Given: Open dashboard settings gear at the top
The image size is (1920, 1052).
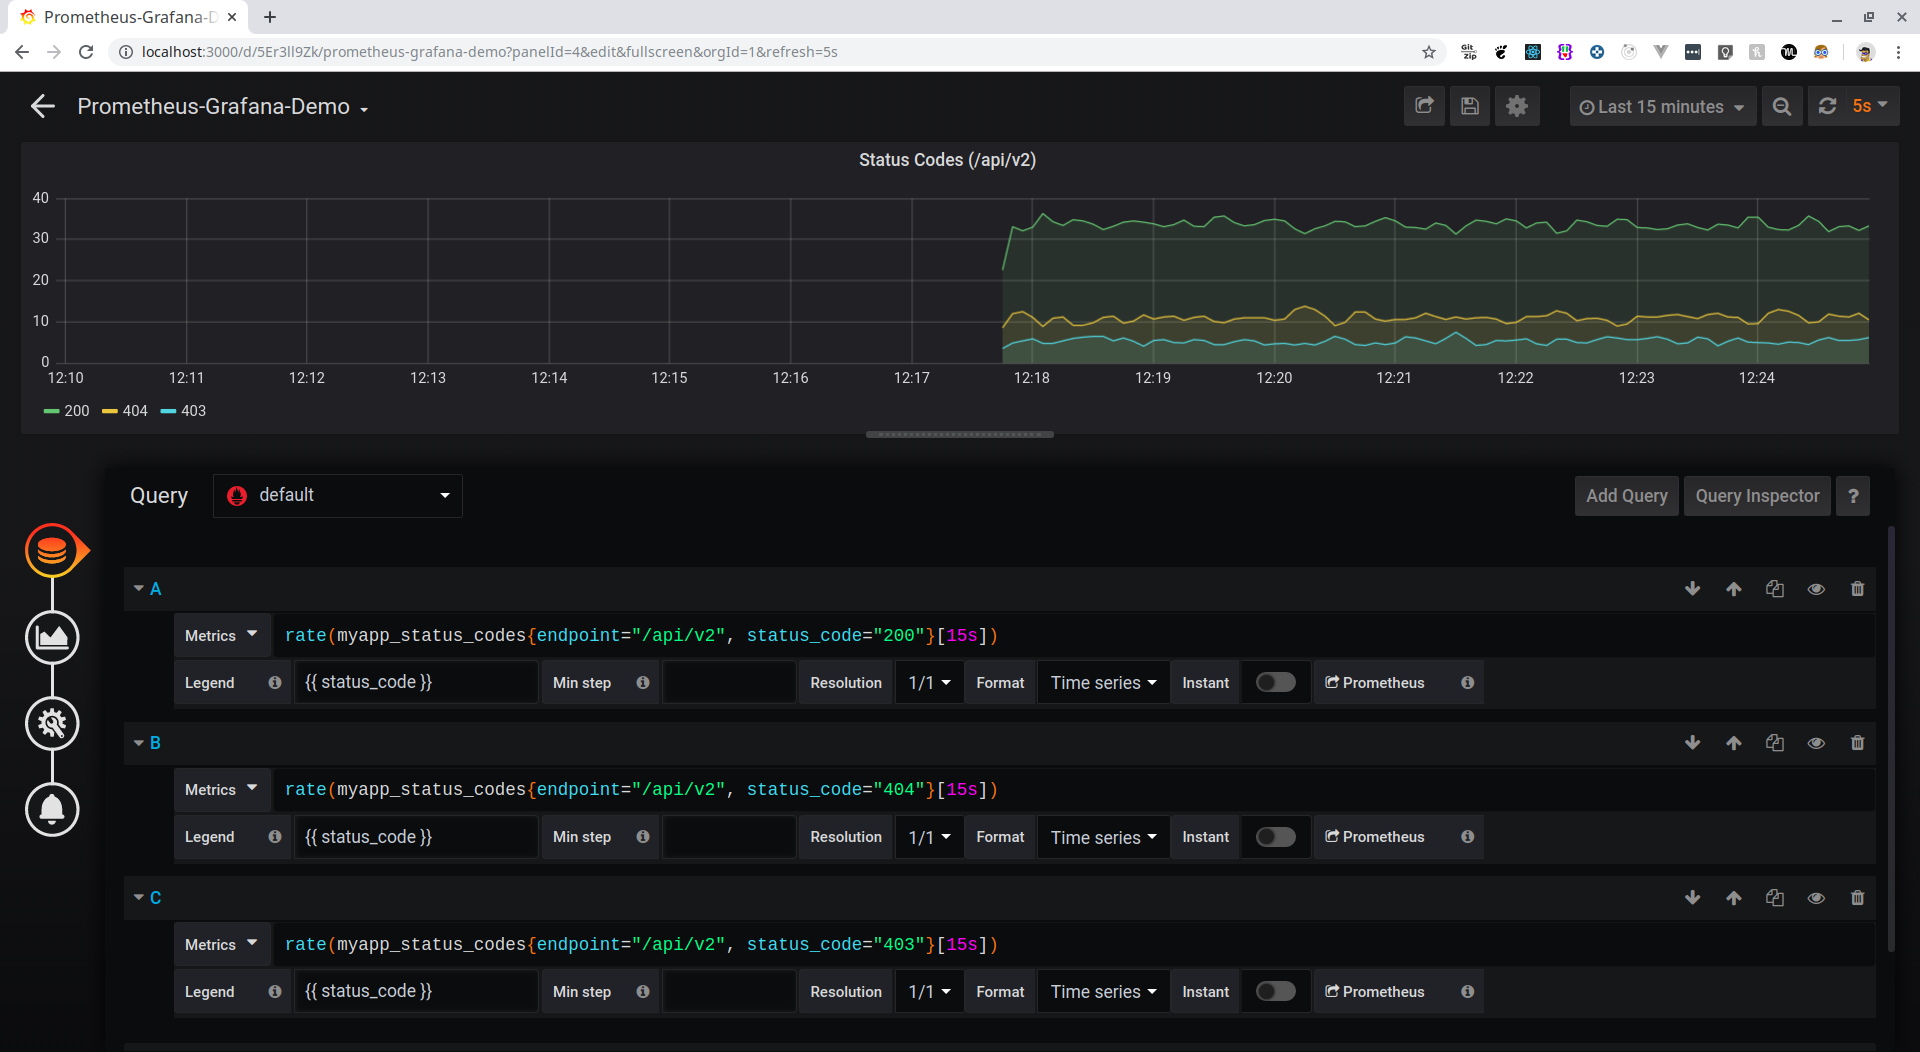Looking at the screenshot, I should coord(1517,106).
